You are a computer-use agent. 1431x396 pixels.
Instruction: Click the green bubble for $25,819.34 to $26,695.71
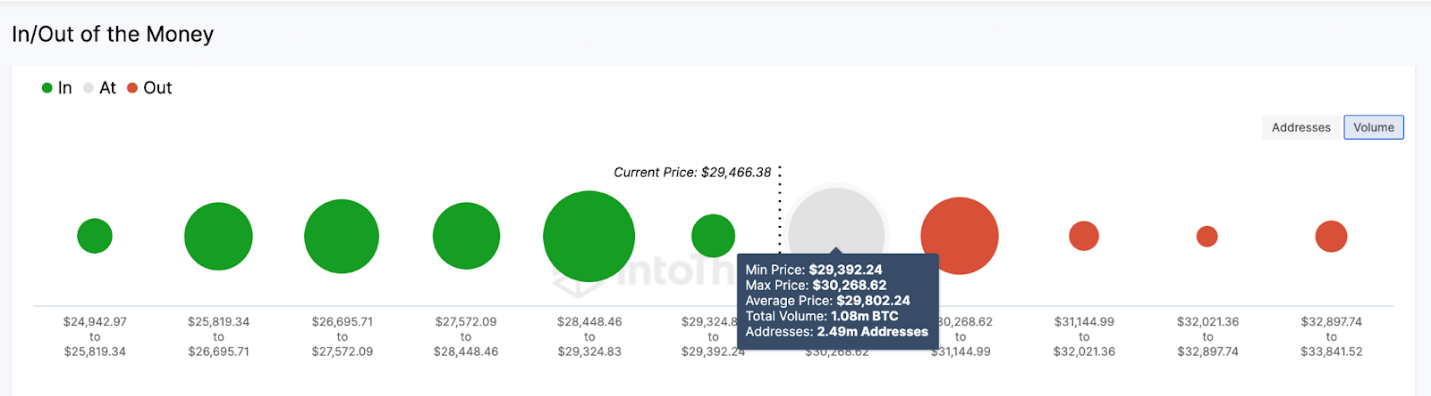click(x=218, y=237)
